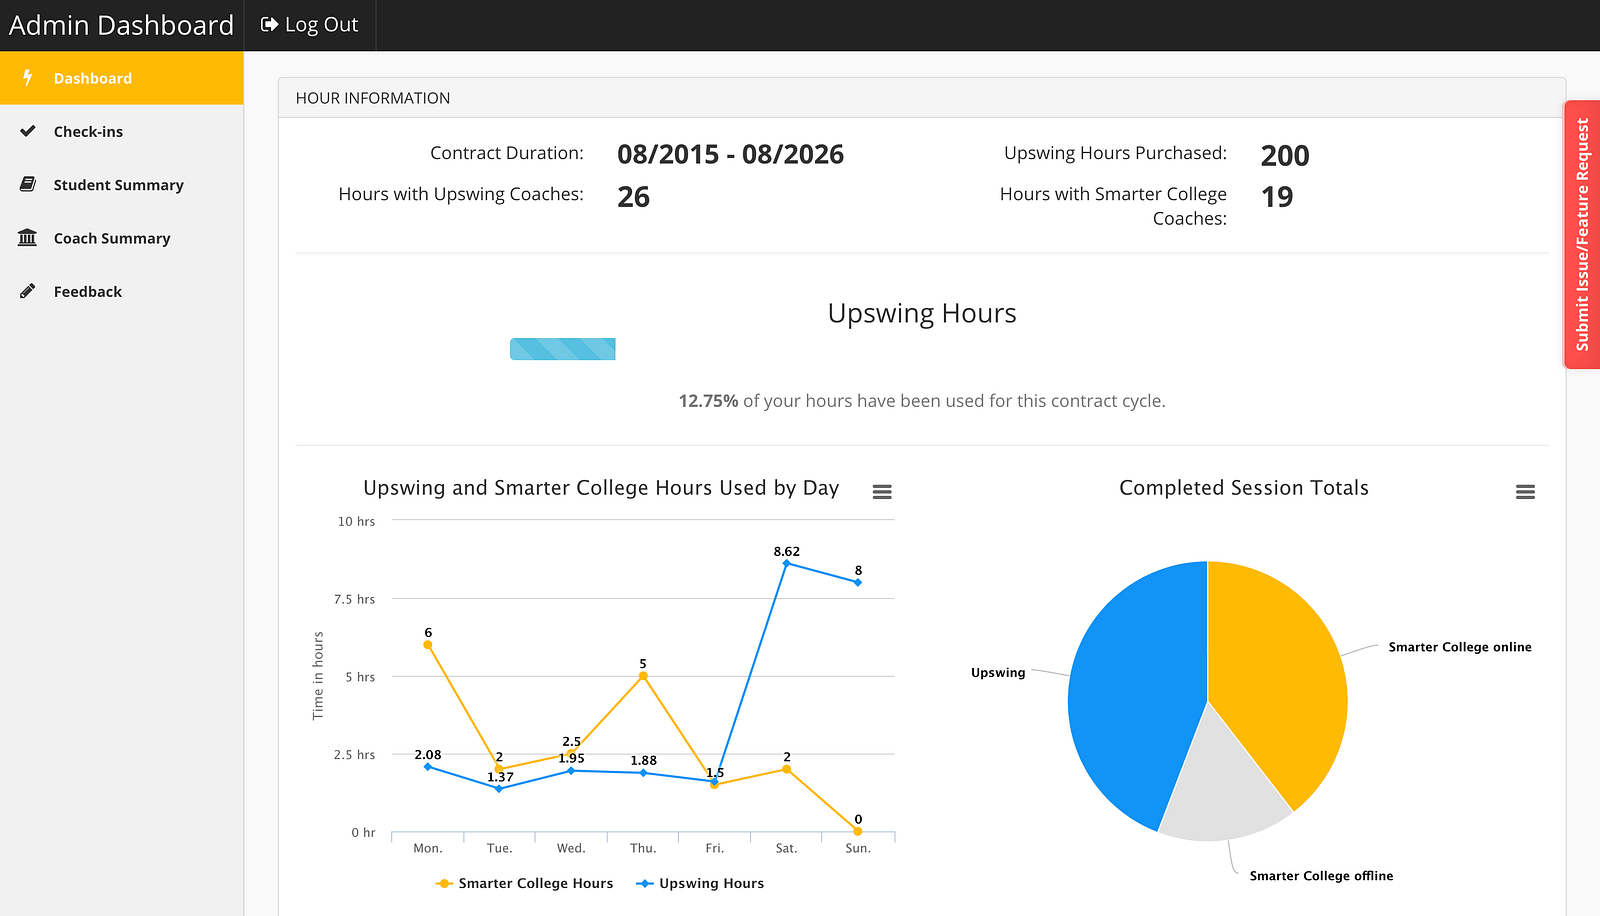
Task: Click the Monday Smarter College point labeled 6
Action: point(428,645)
